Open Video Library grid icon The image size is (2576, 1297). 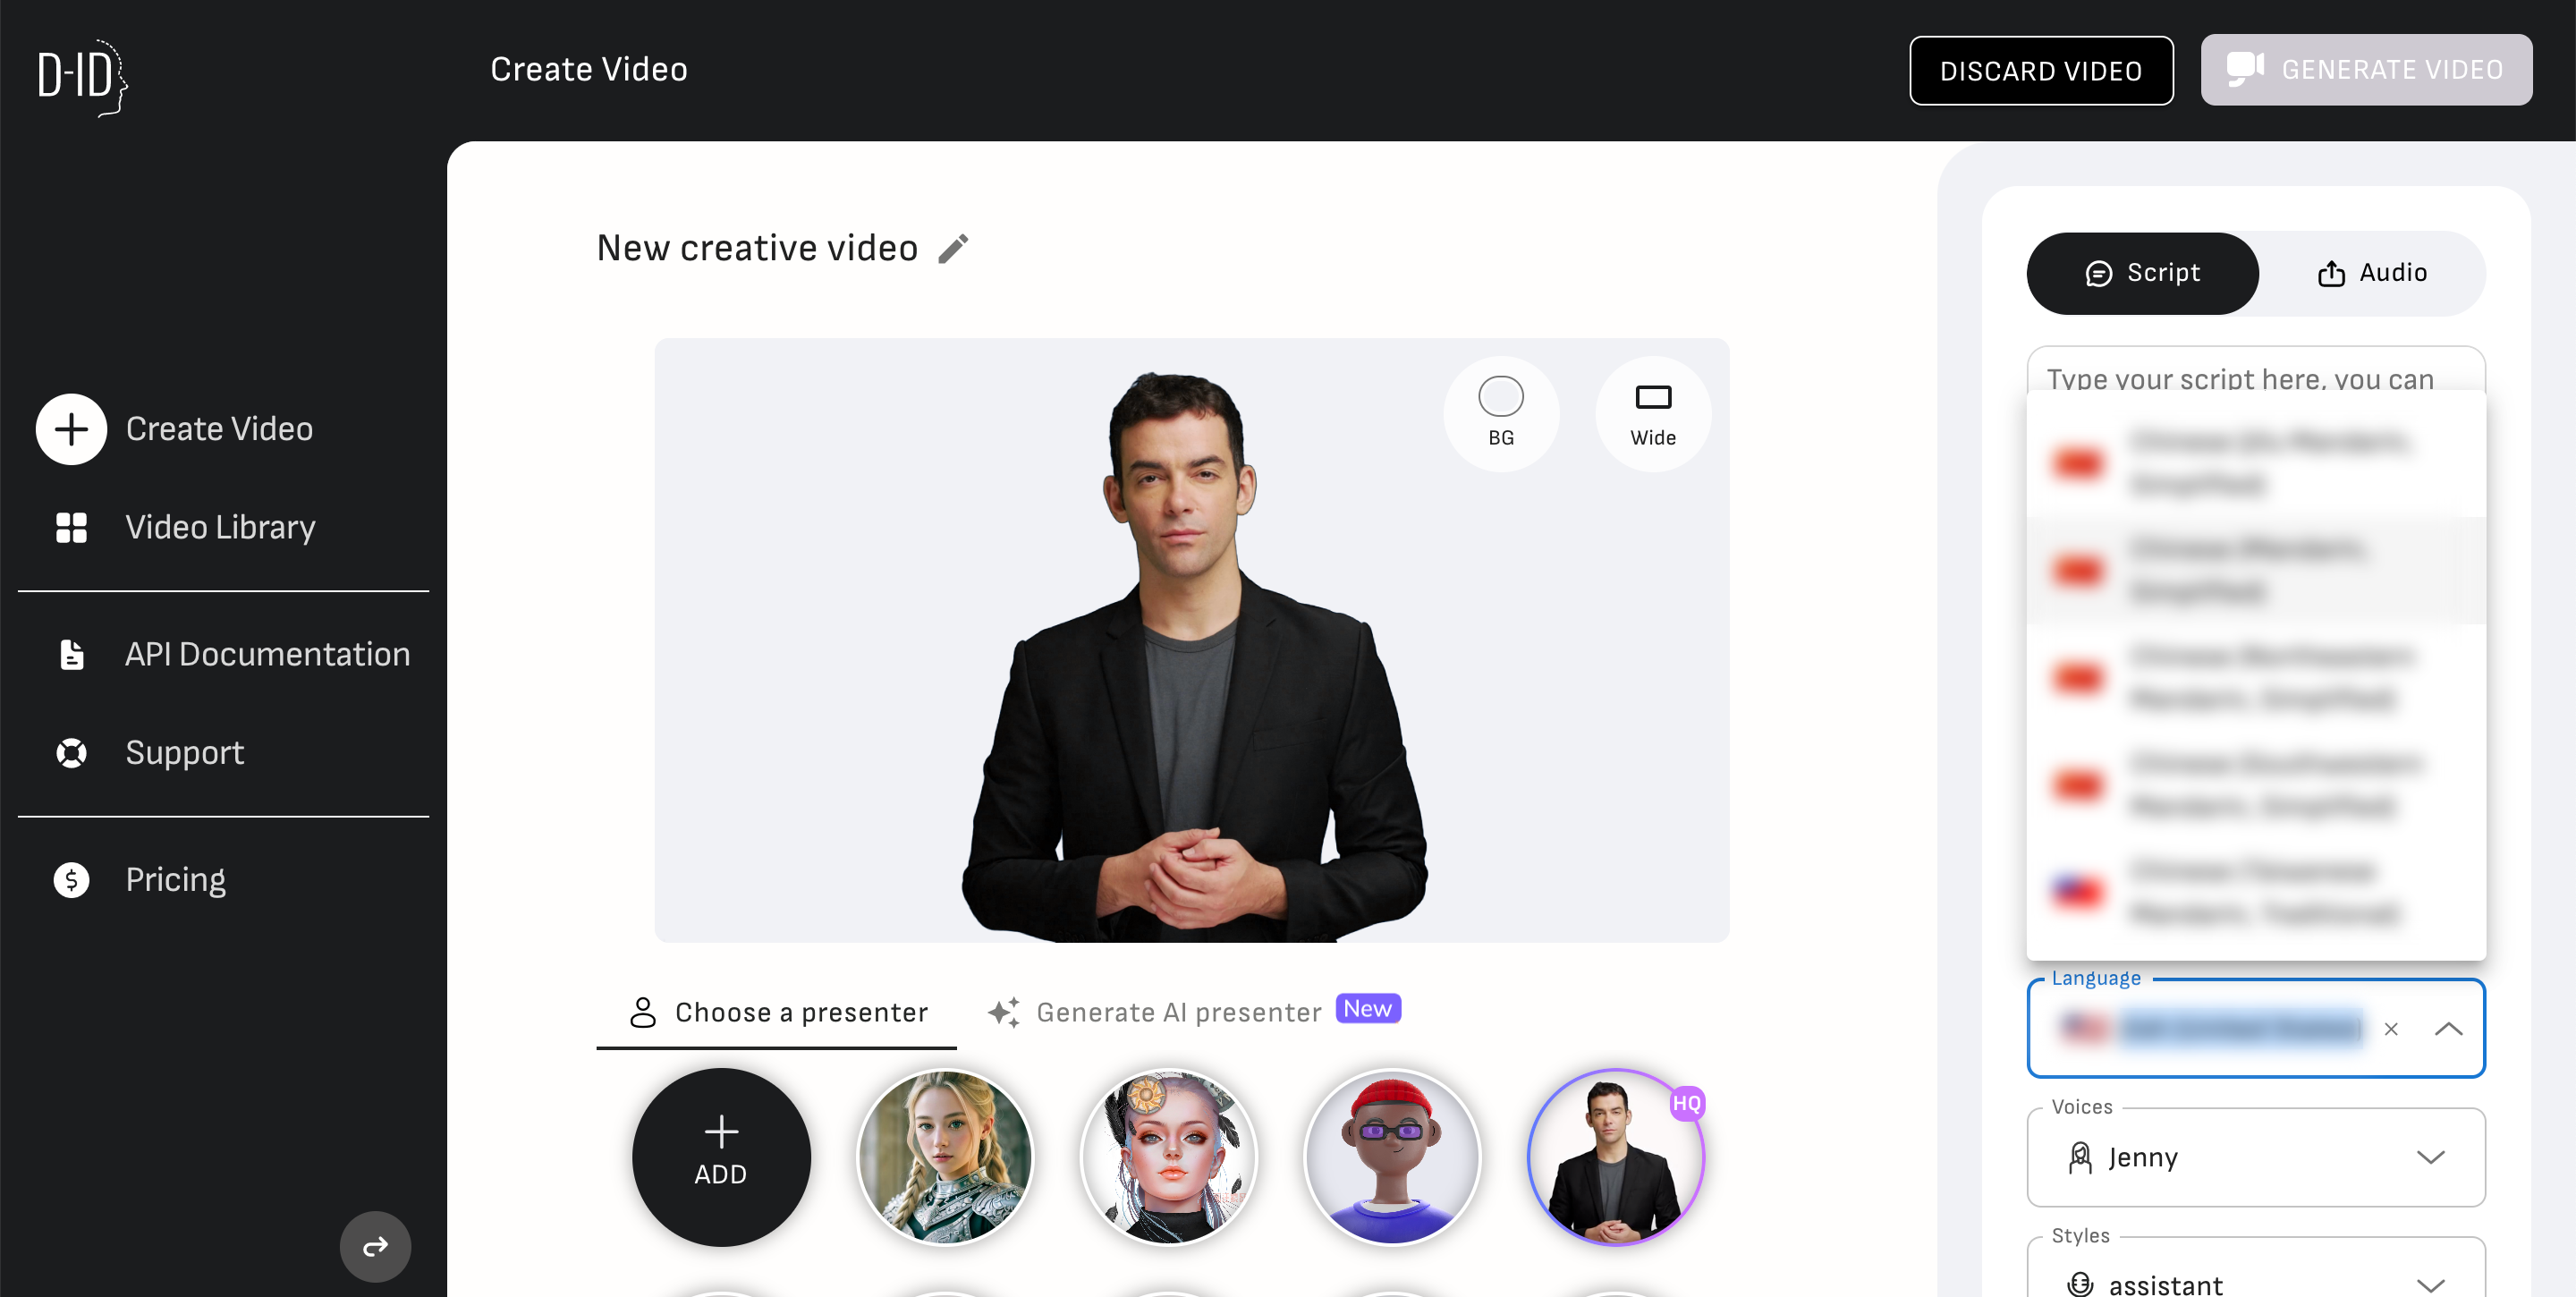[71, 527]
